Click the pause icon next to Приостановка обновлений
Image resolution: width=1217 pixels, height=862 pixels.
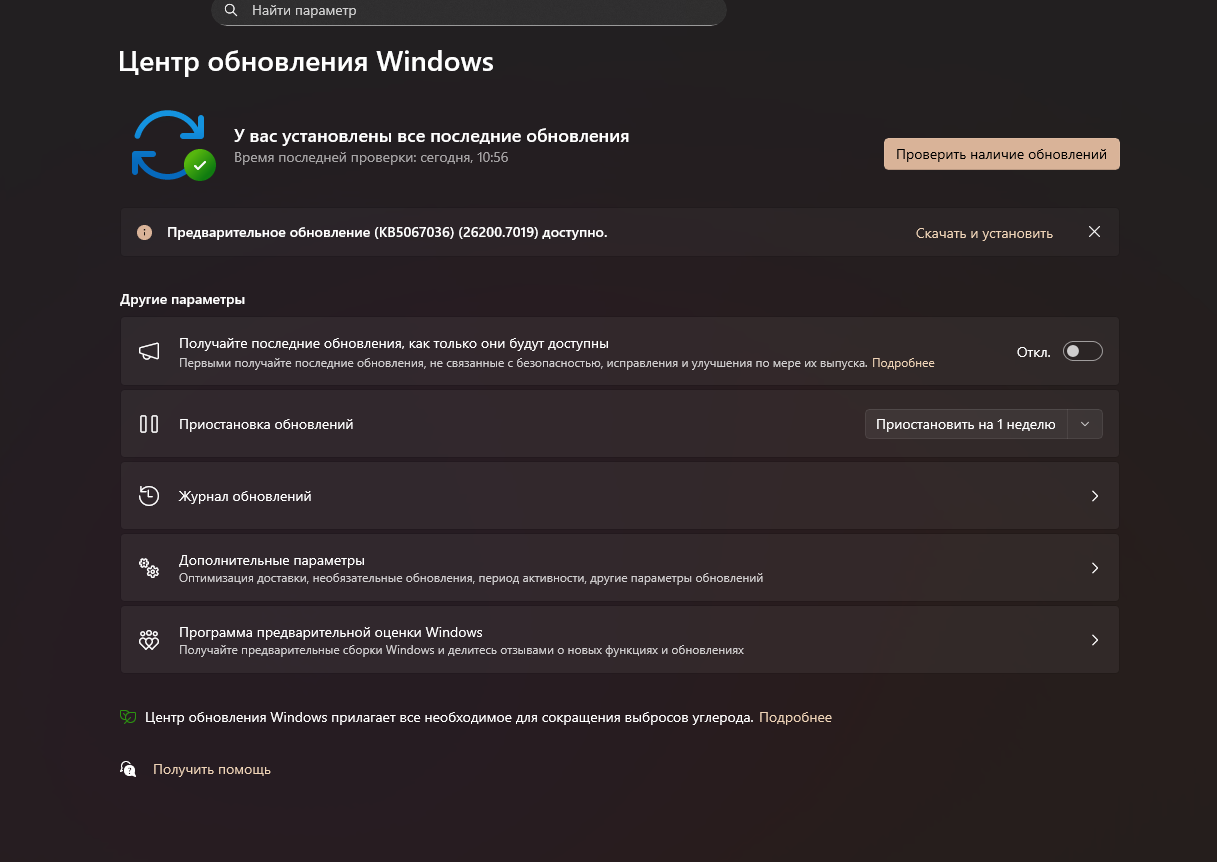coord(149,424)
